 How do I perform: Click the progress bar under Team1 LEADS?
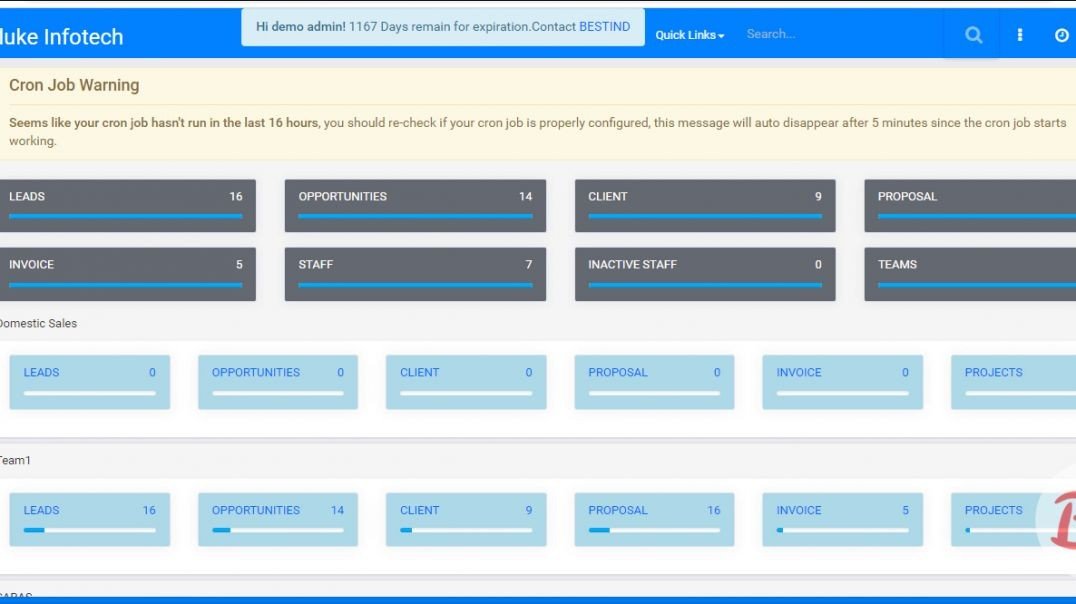(89, 531)
